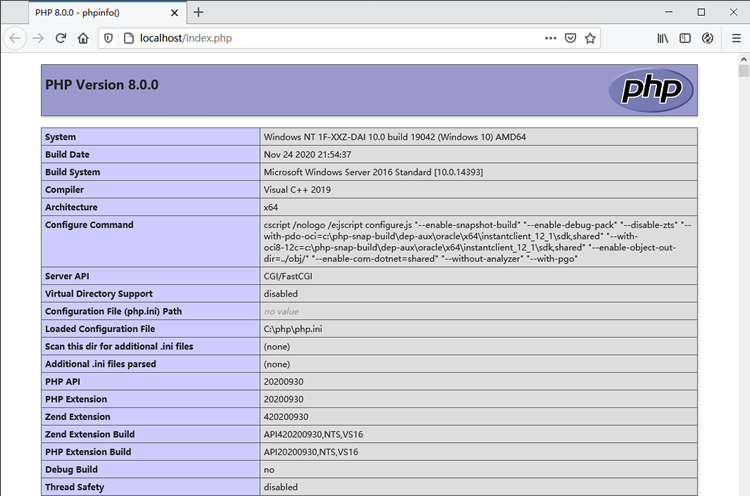Click the 'PHP API' row label
The image size is (750, 496).
point(63,382)
